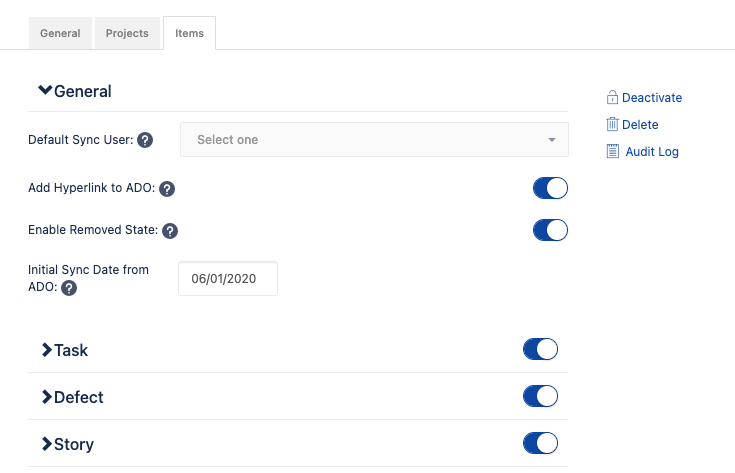Click the Initial Sync Date field

(x=228, y=279)
